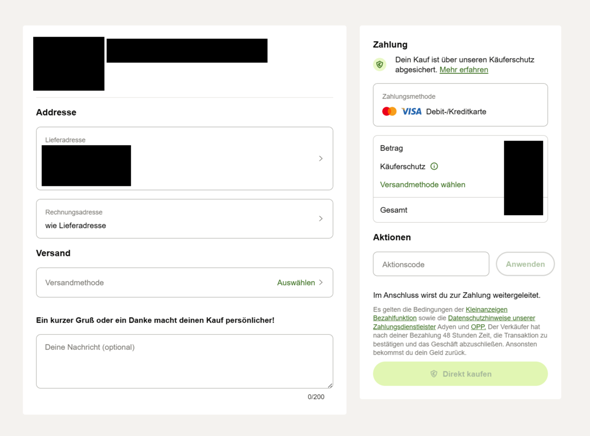Focus the Deine Nachricht message box
The height and width of the screenshot is (436, 590).
(x=185, y=361)
